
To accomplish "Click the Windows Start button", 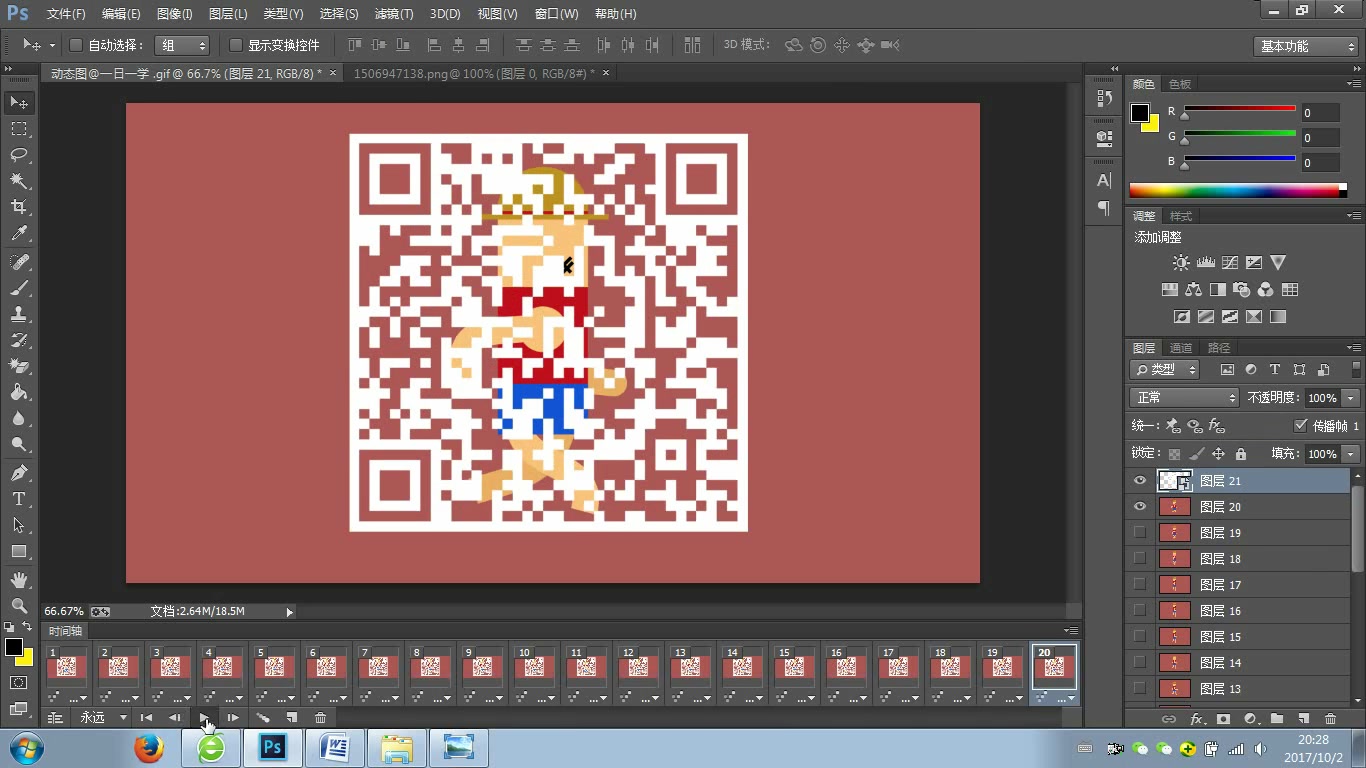I will tap(26, 748).
